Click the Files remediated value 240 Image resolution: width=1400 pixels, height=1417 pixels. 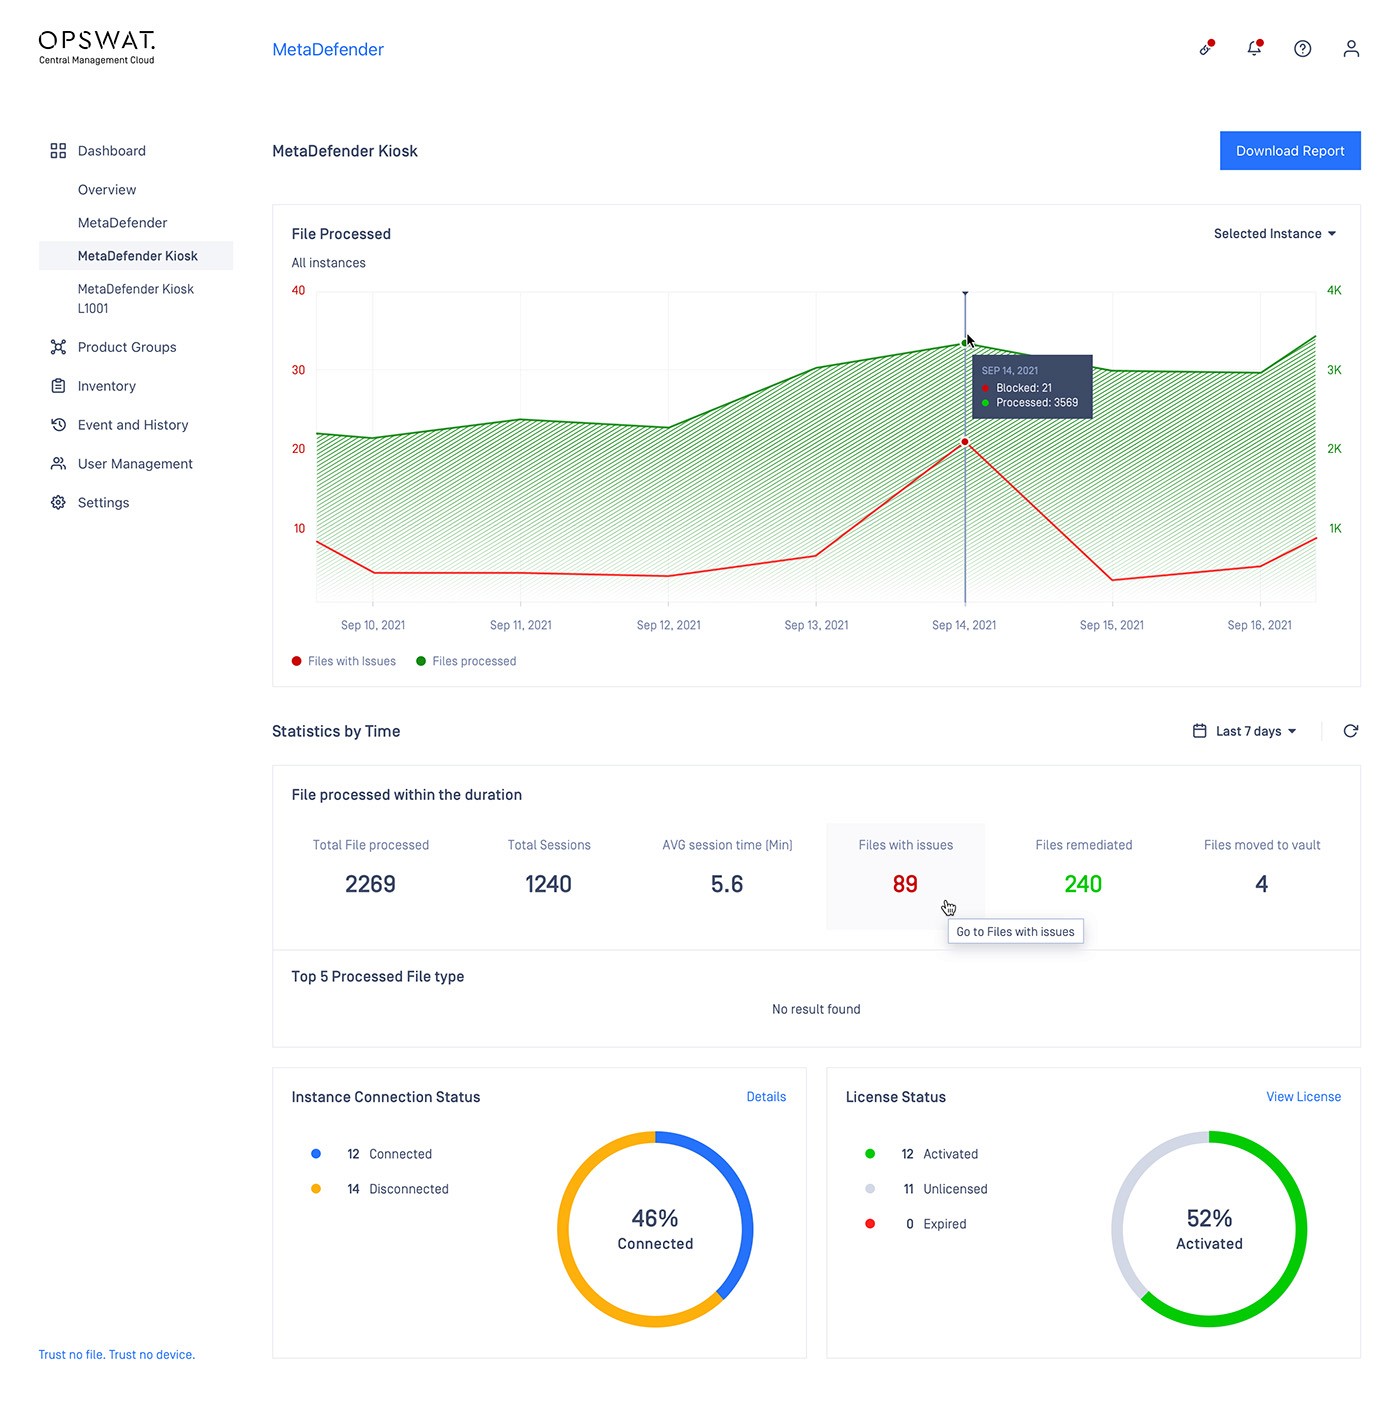1083,884
